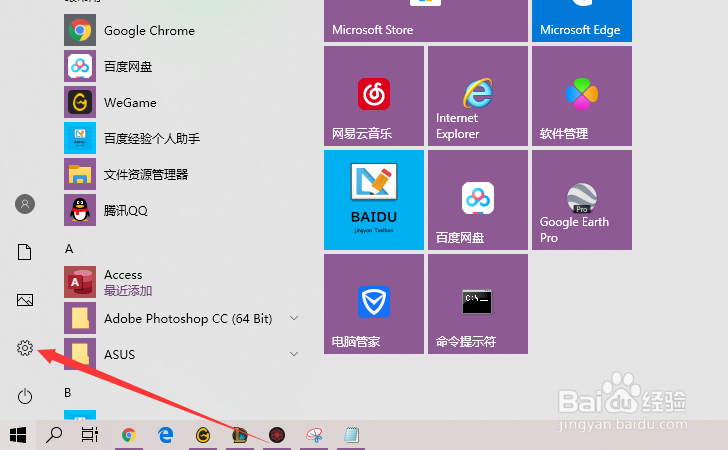Open 百度网盘 in the app list
This screenshot has width=728, height=450.
(181, 66)
